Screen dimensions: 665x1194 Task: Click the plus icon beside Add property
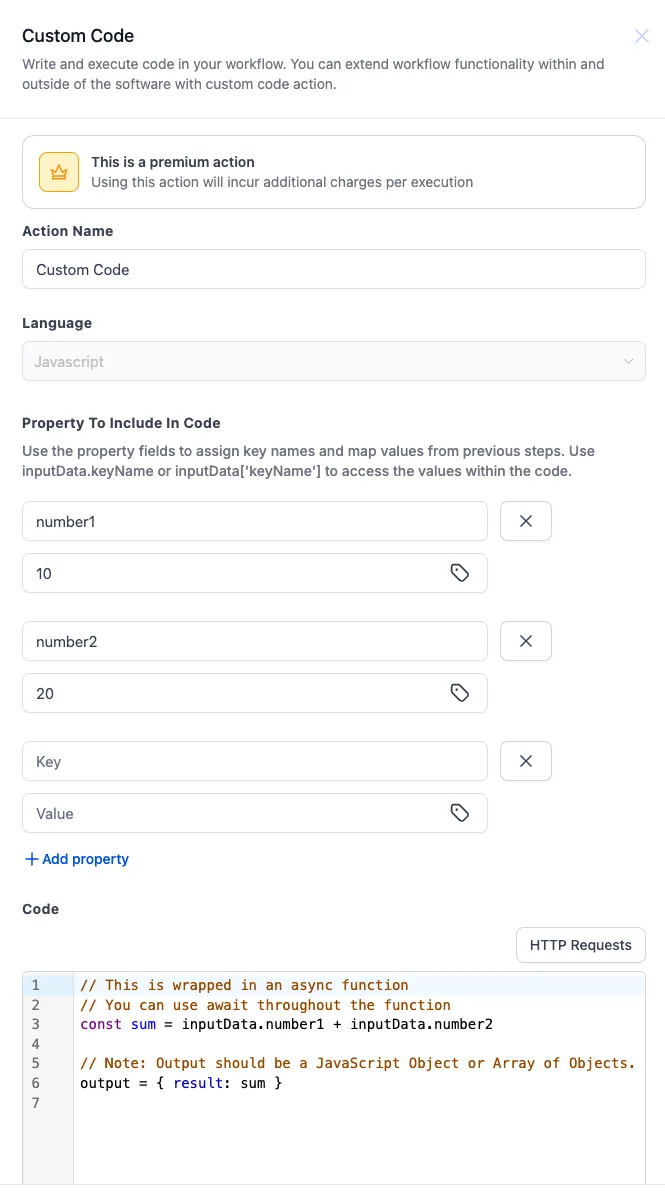tap(32, 859)
